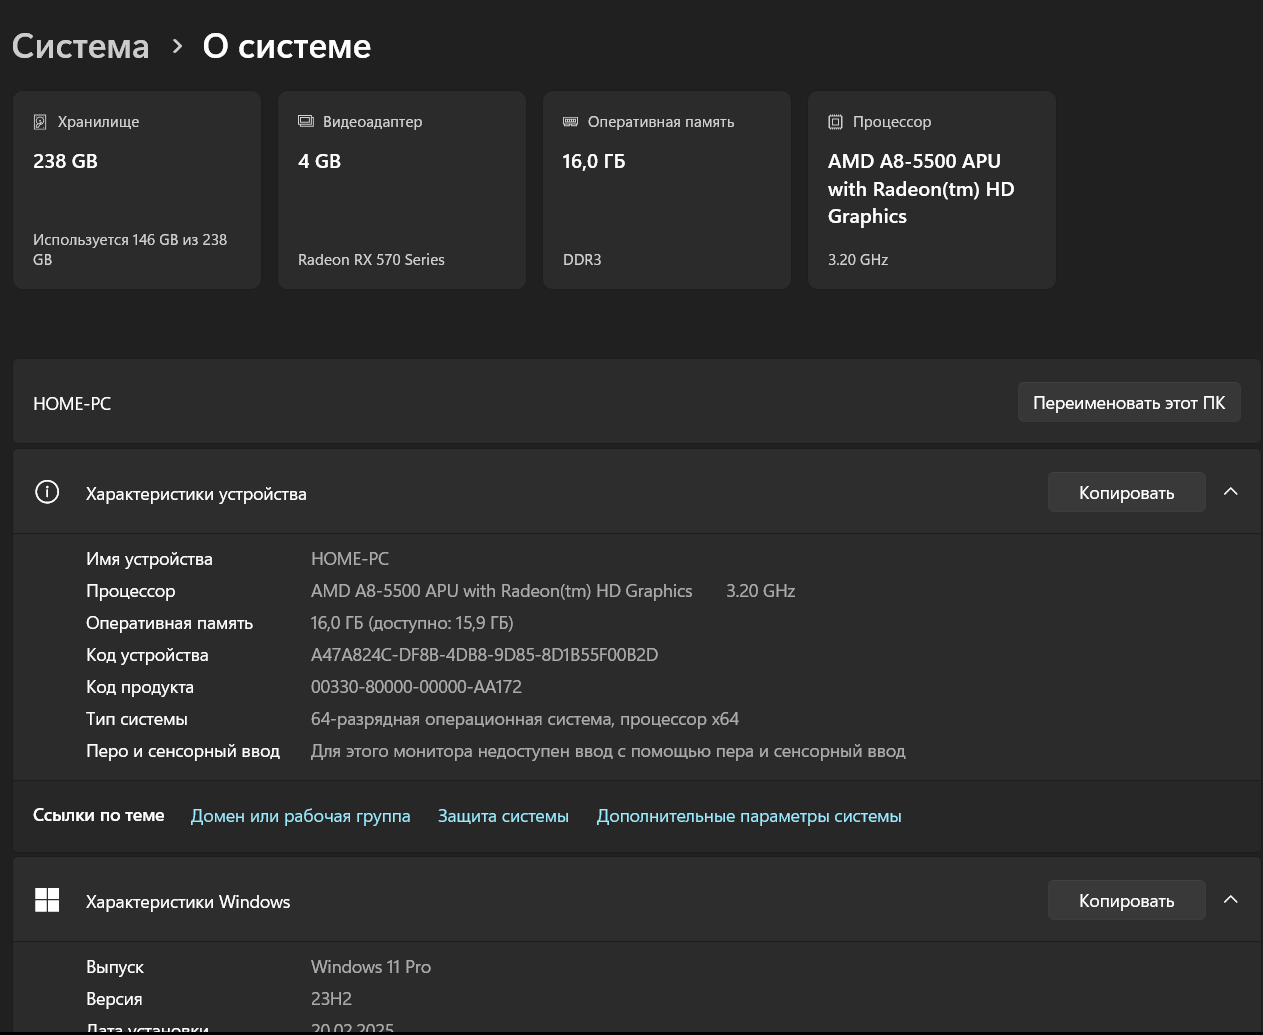The width and height of the screenshot is (1263, 1035).
Task: Click the Используется 146 GB из 238 GB text
Action: tap(130, 250)
